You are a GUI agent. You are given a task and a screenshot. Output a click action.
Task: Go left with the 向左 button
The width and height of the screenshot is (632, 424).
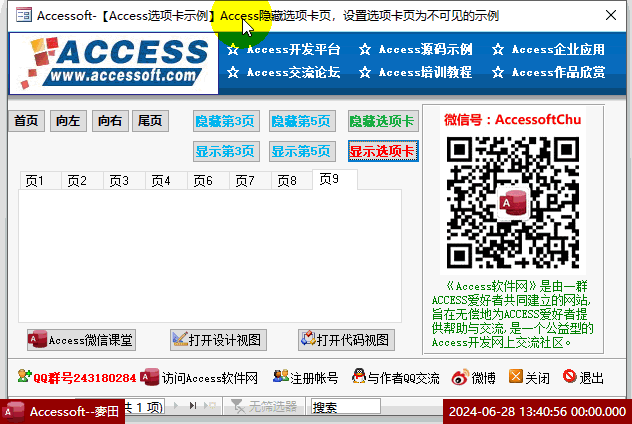68,121
